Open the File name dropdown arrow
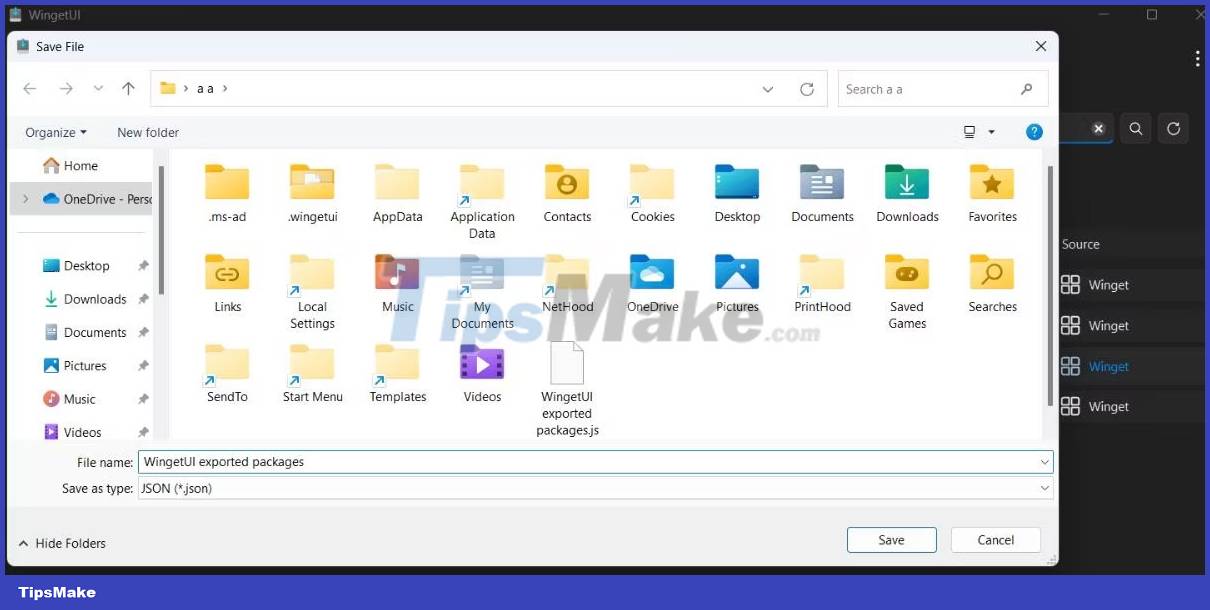The height and width of the screenshot is (610, 1210). pyautogui.click(x=1045, y=462)
